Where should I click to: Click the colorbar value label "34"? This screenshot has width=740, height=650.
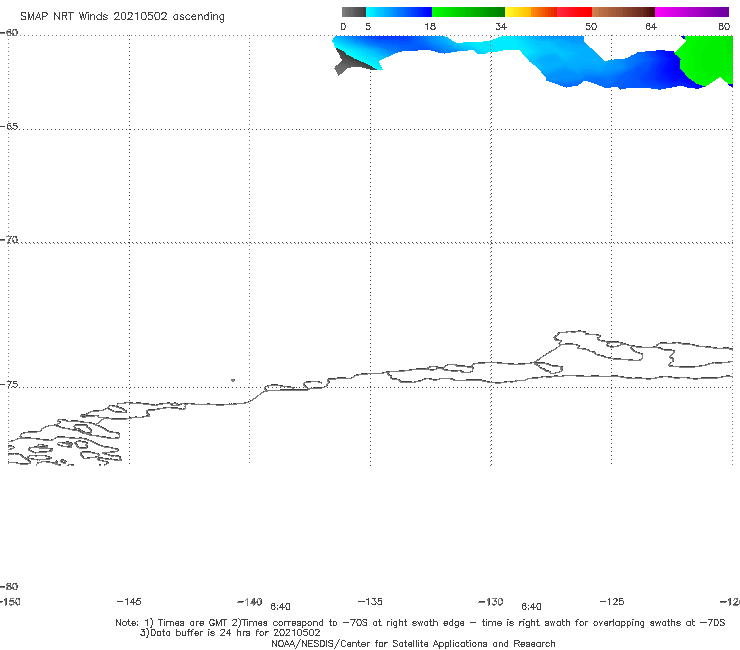(x=501, y=27)
